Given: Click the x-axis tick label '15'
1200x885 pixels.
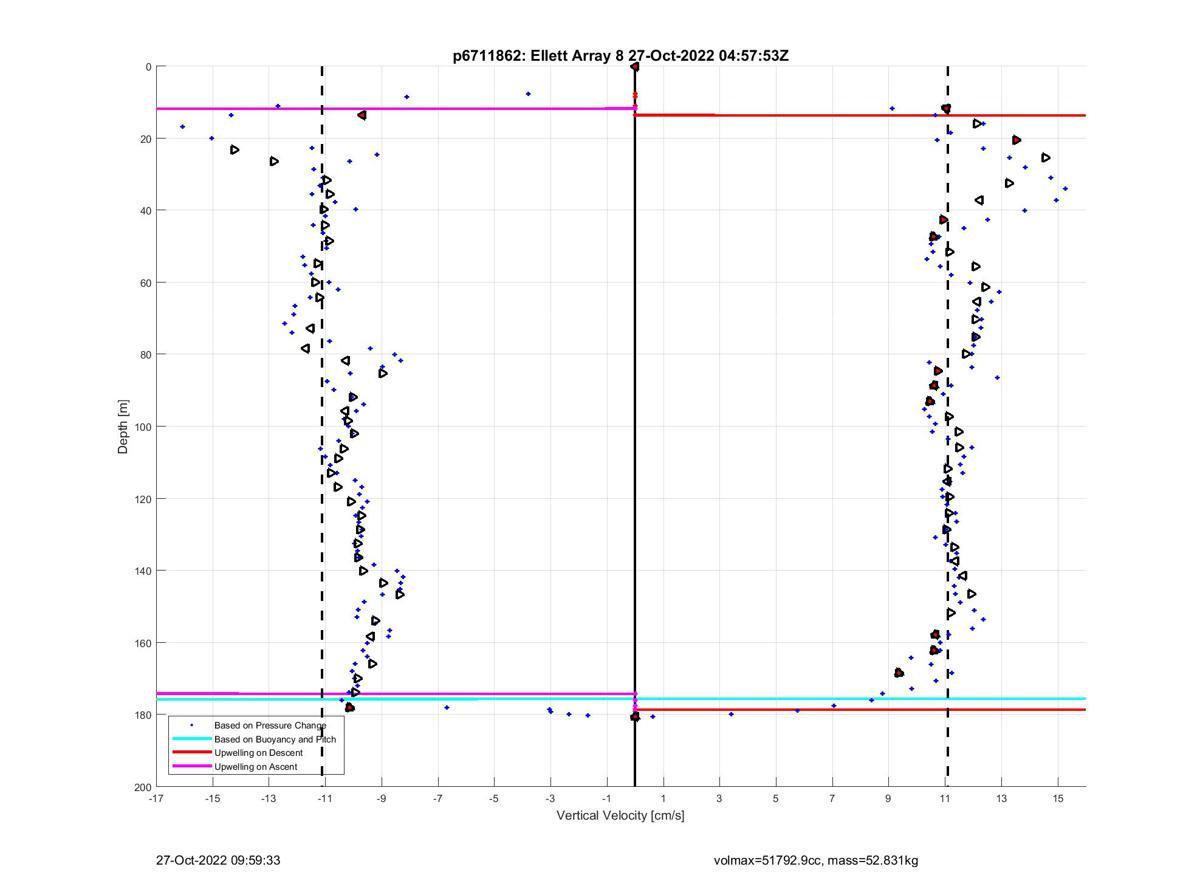Looking at the screenshot, I should point(1057,798).
